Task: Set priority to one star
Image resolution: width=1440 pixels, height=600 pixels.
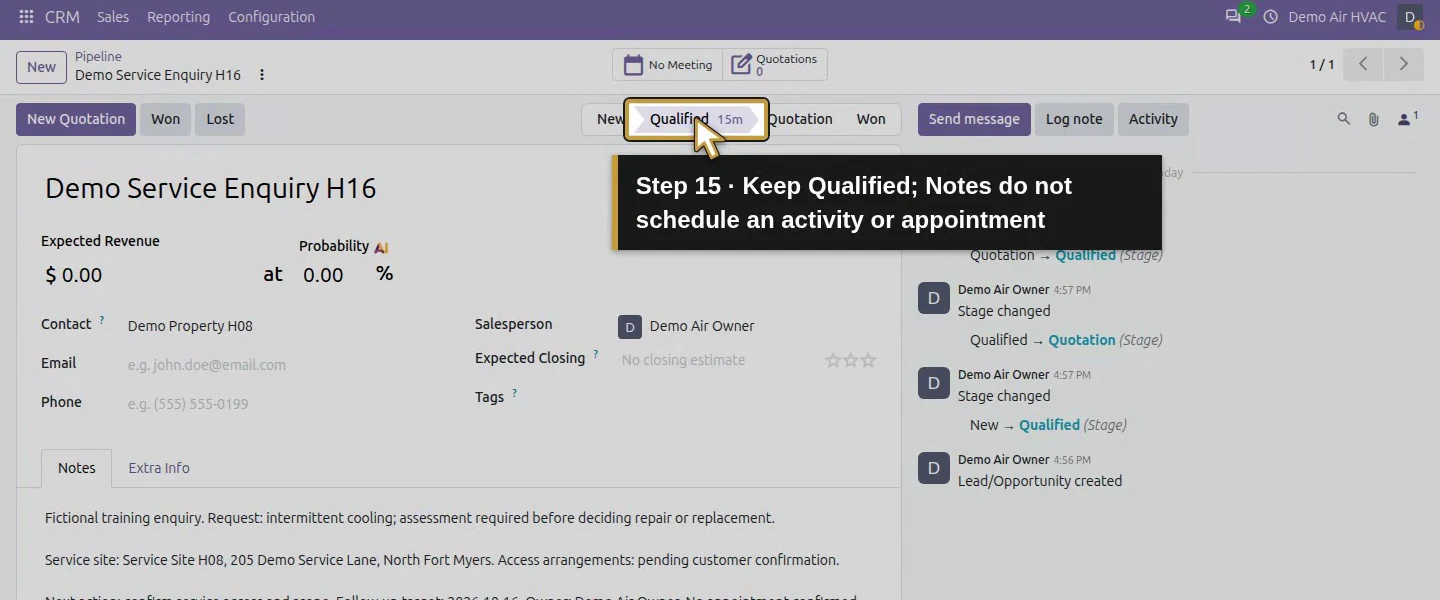Action: coord(832,360)
